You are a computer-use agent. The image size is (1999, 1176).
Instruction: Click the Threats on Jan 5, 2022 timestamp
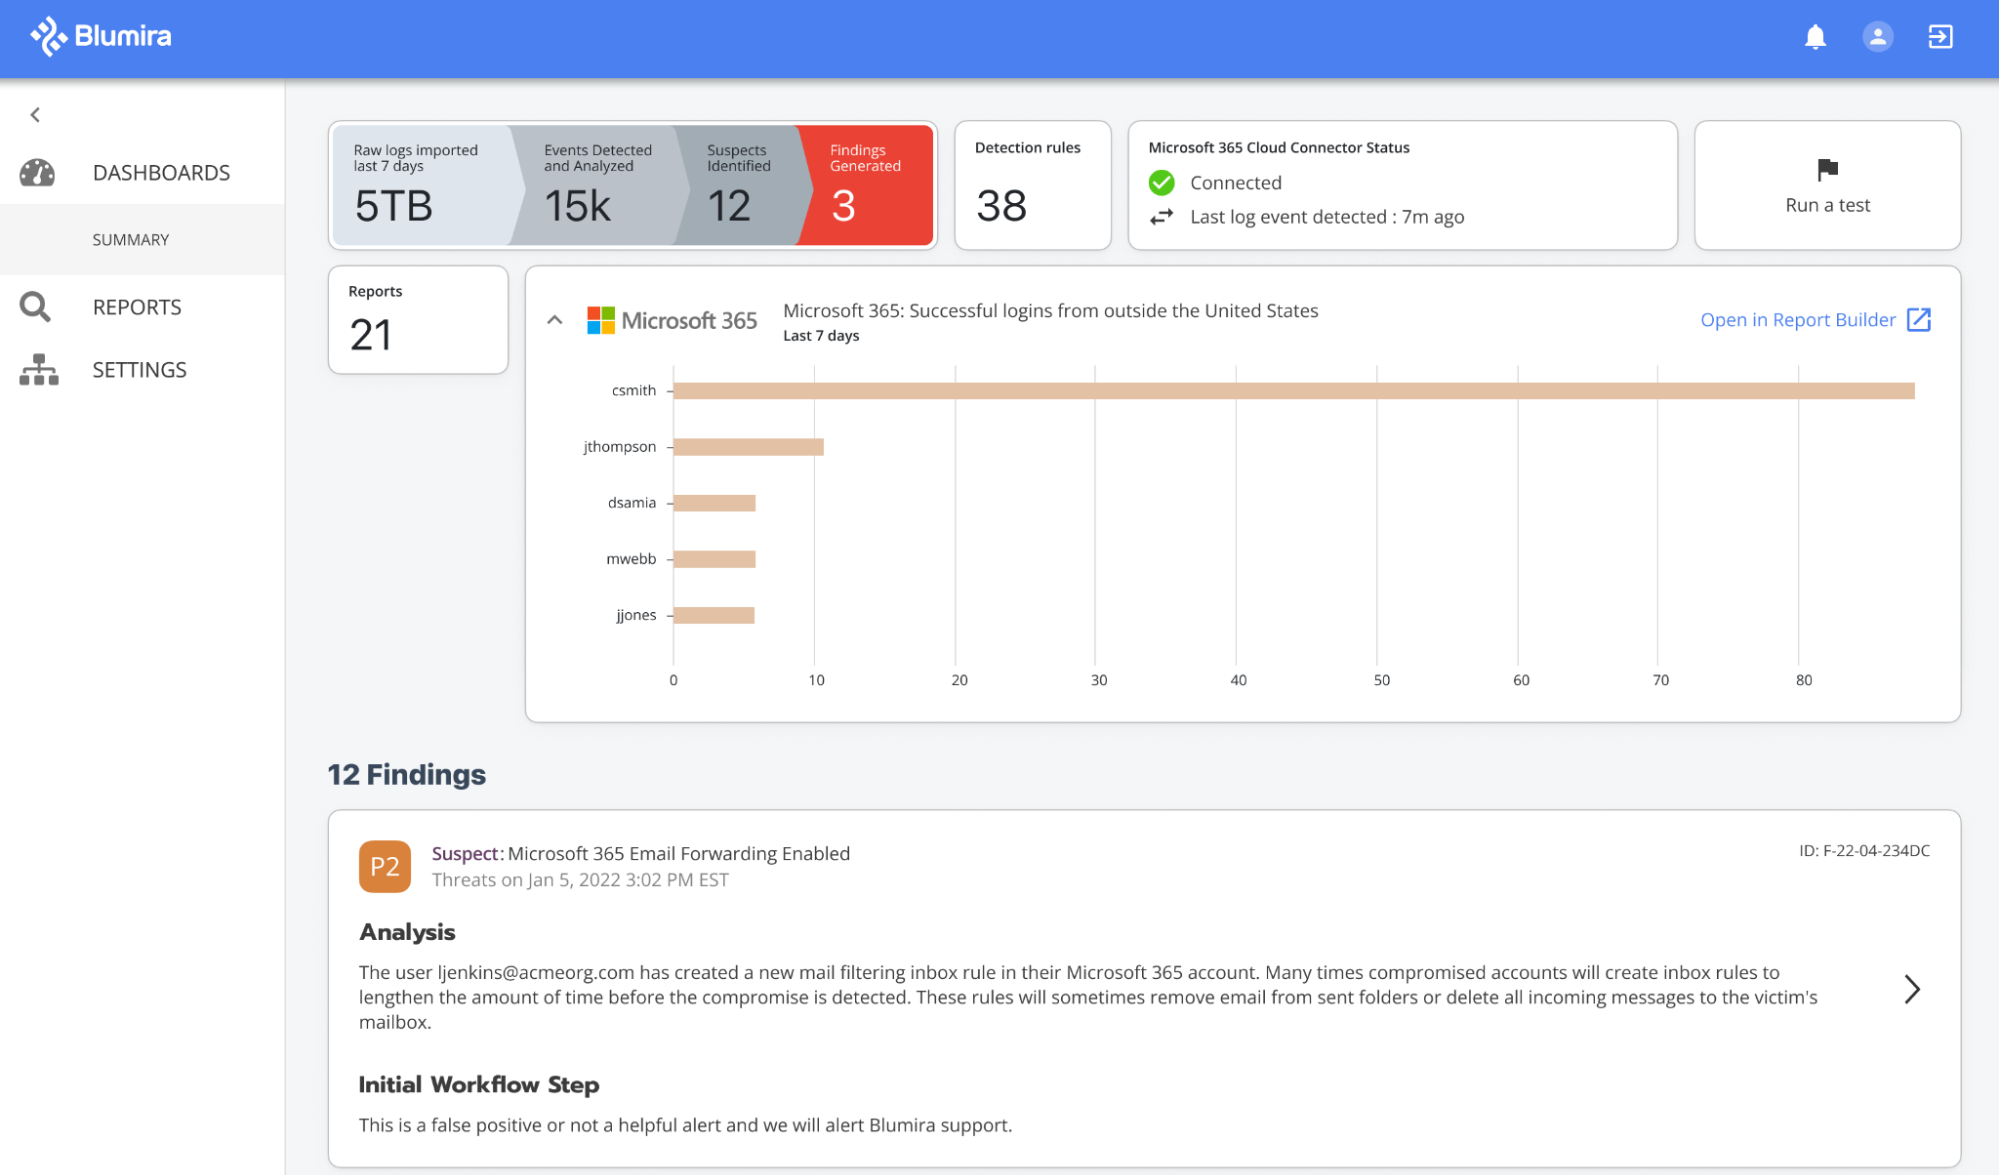point(580,880)
